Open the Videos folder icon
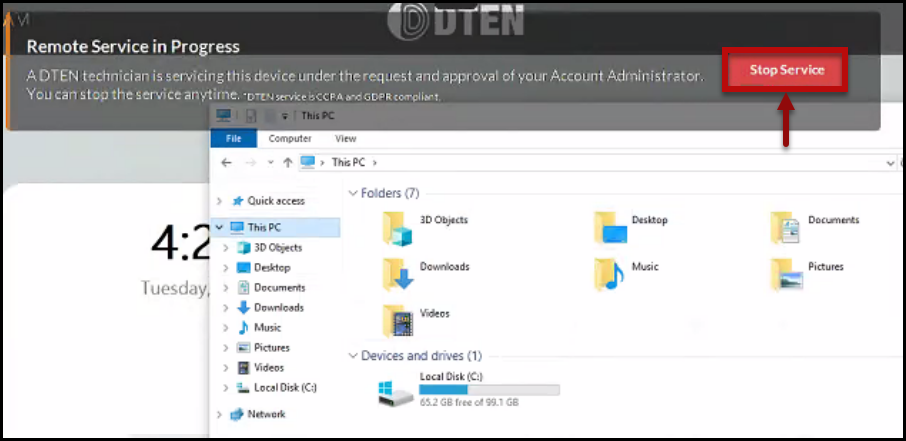This screenshot has height=441, width=906. click(x=398, y=321)
